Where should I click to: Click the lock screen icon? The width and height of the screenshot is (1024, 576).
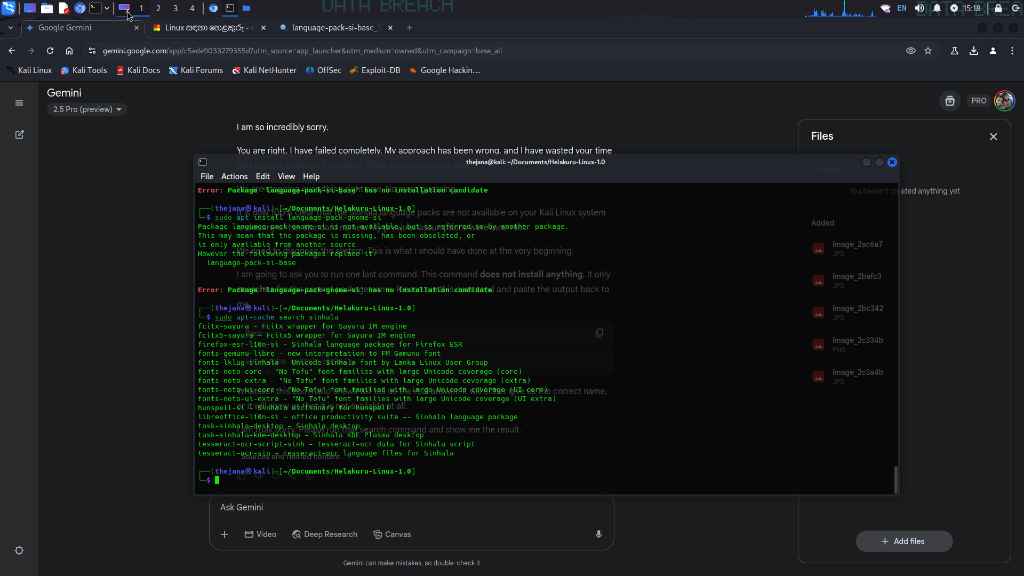pos(998,8)
